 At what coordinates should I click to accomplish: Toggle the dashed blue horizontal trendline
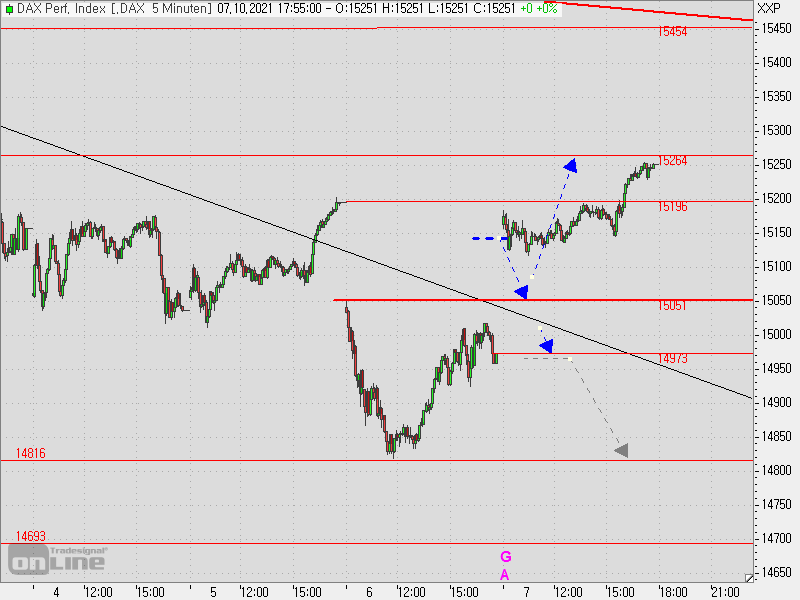pos(488,238)
